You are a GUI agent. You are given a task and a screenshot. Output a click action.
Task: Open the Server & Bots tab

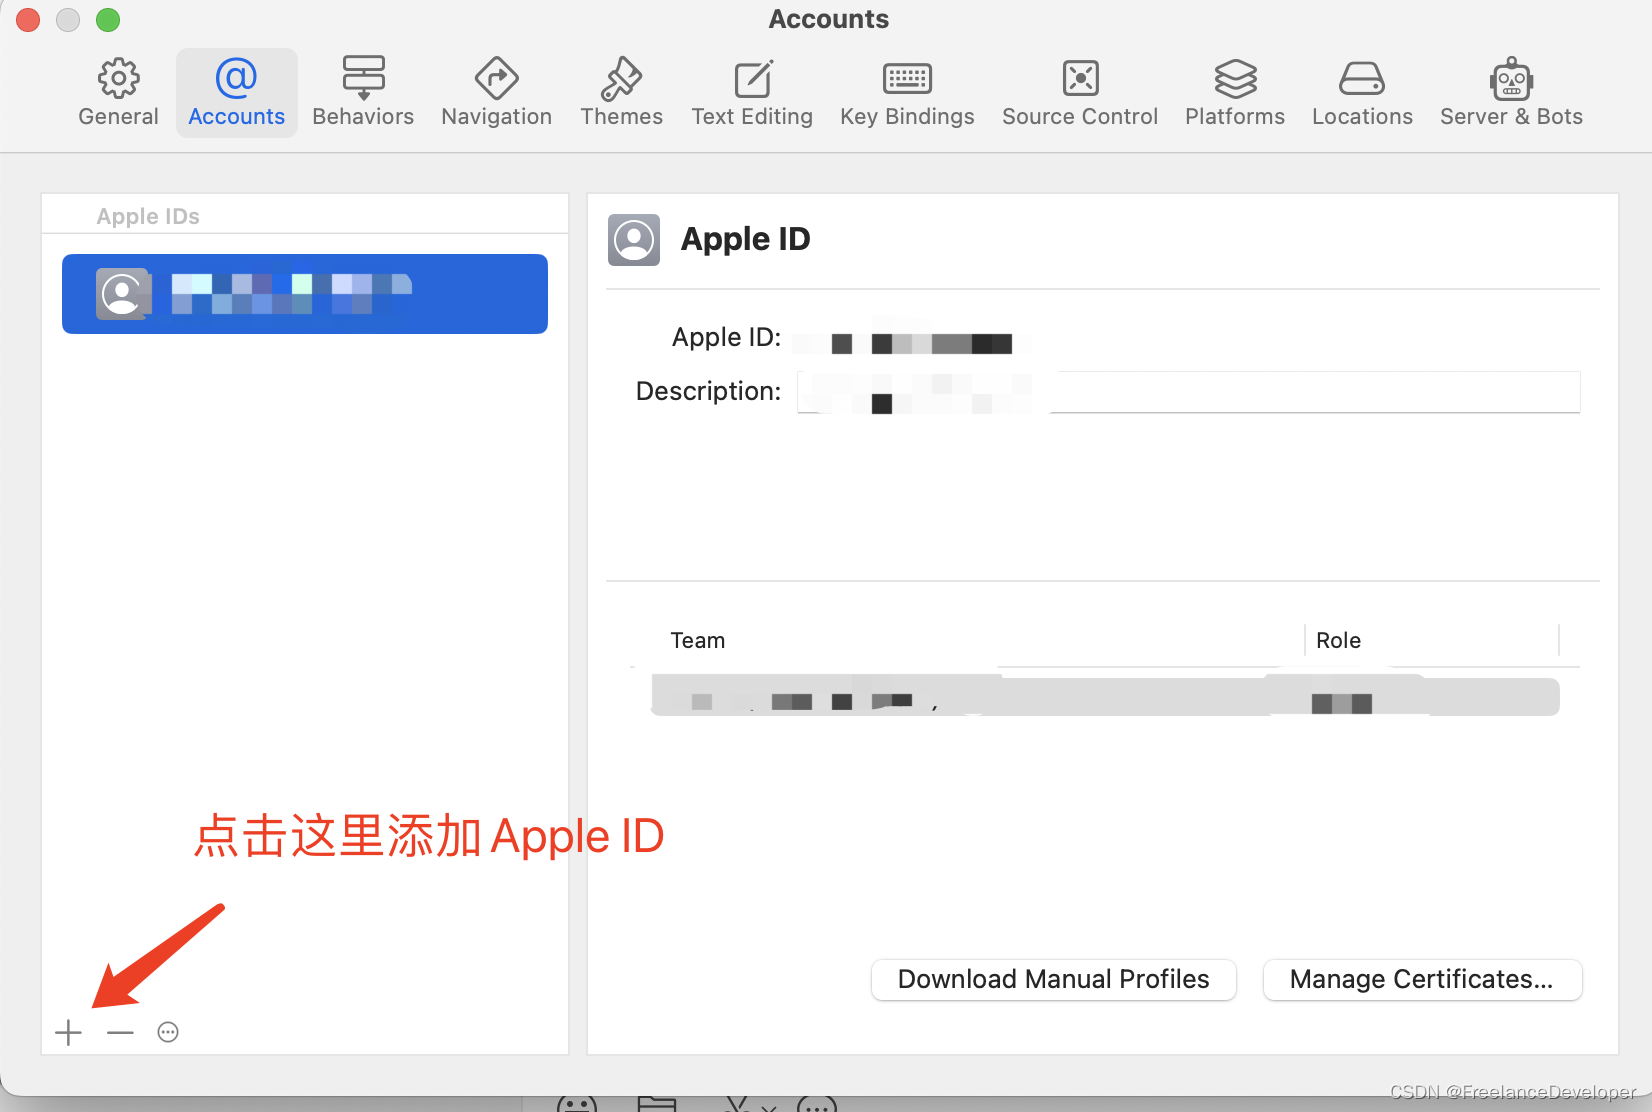[x=1511, y=93]
